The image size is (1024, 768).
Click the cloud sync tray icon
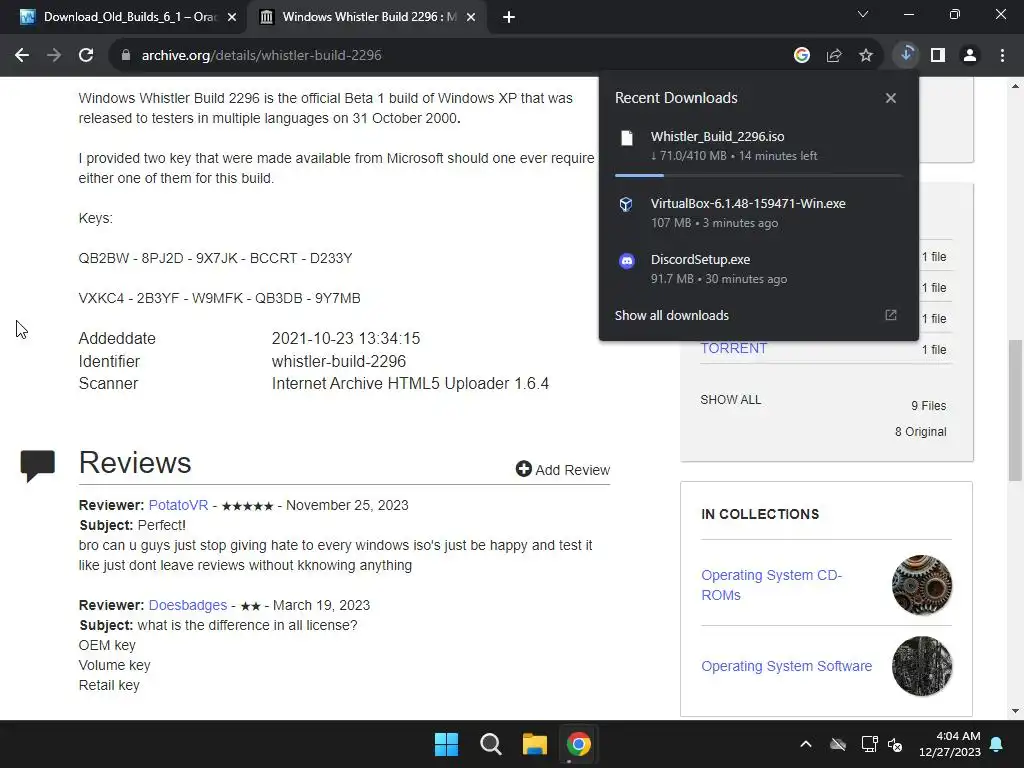[838, 744]
